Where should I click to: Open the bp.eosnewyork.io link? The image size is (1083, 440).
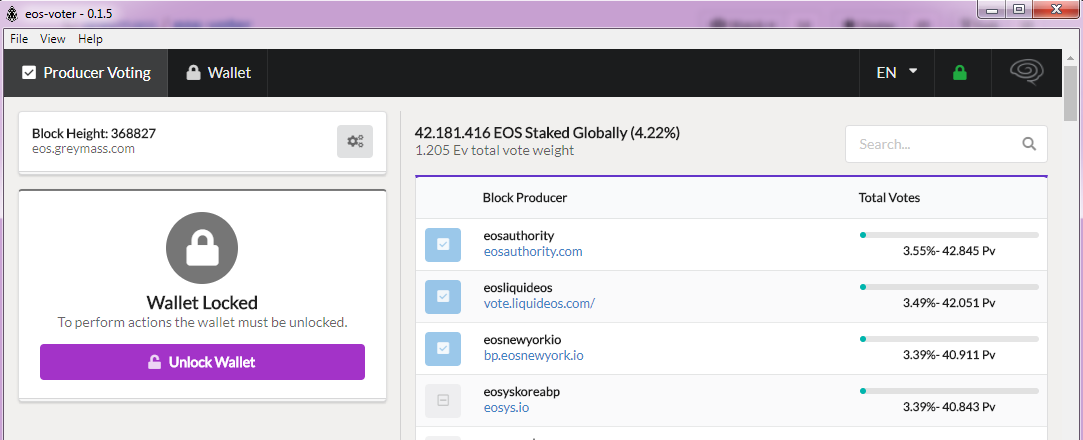coord(534,356)
